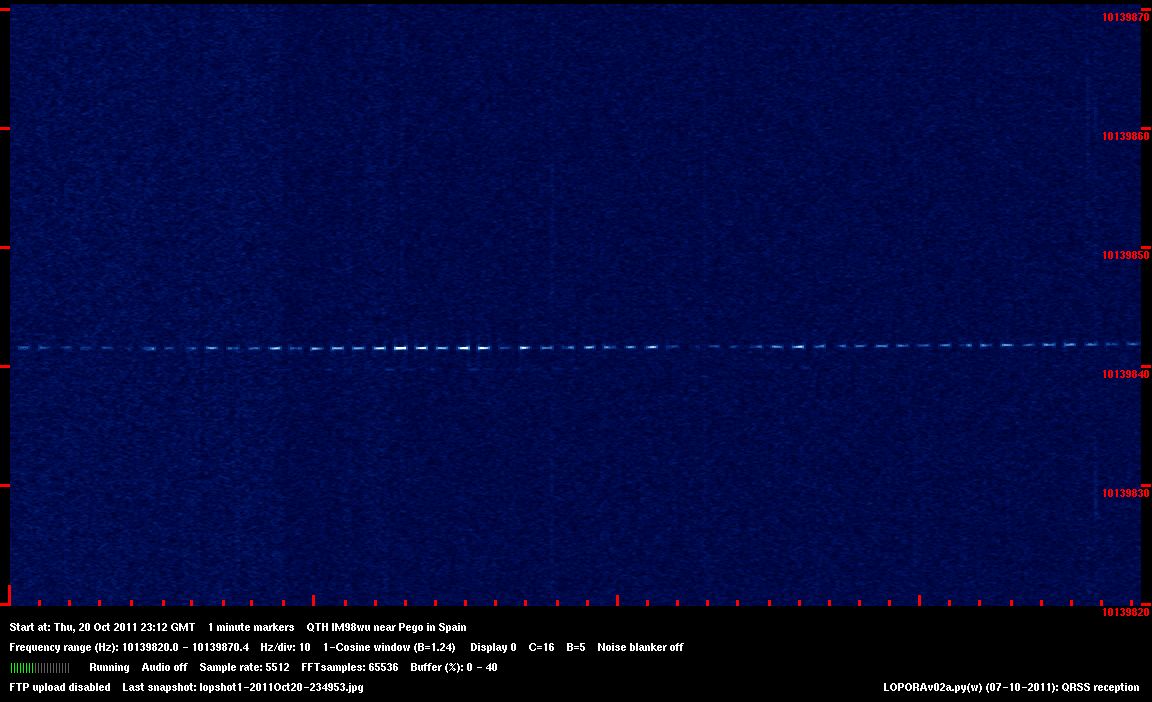Image resolution: width=1152 pixels, height=702 pixels.
Task: Click the '1-Cosine window (B=1.24)' text
Action: (389, 647)
